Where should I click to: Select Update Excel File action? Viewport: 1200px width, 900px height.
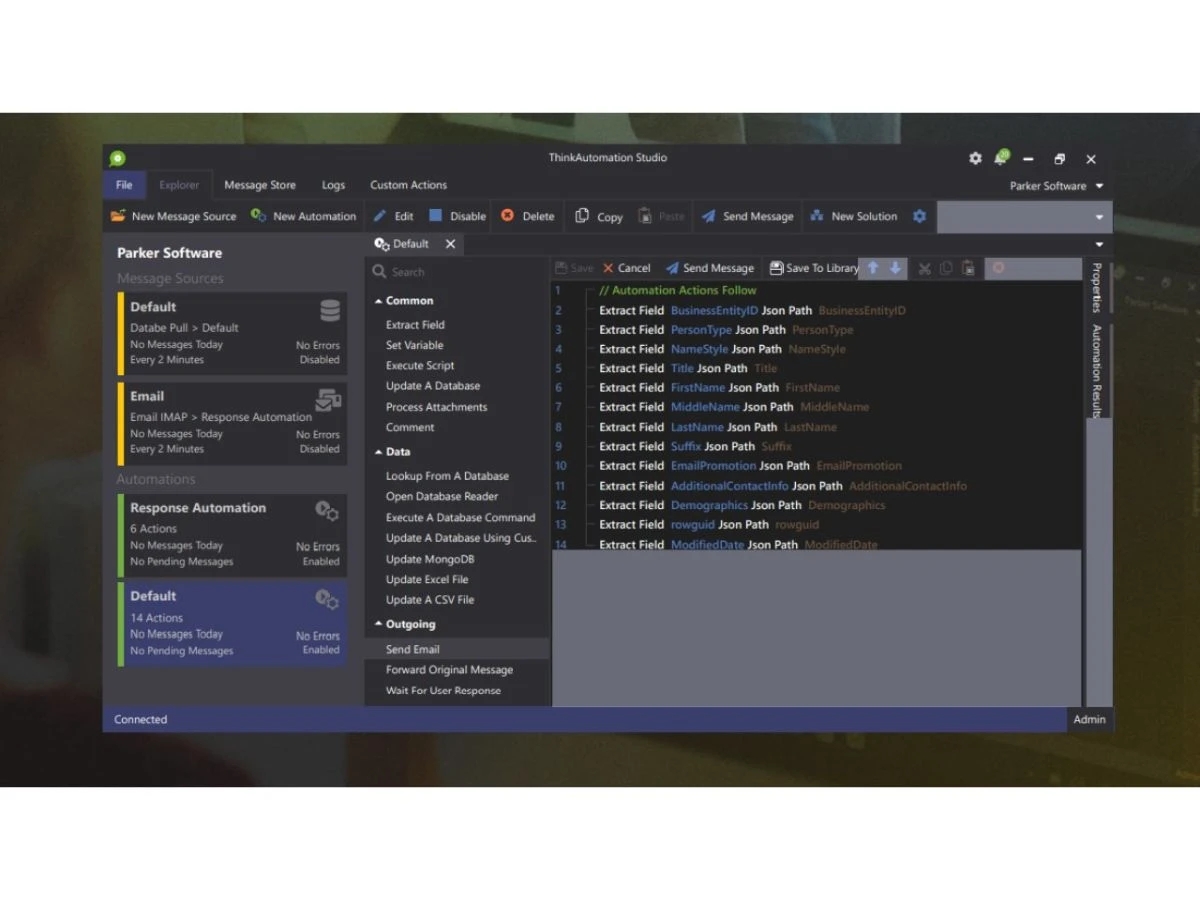tap(427, 579)
